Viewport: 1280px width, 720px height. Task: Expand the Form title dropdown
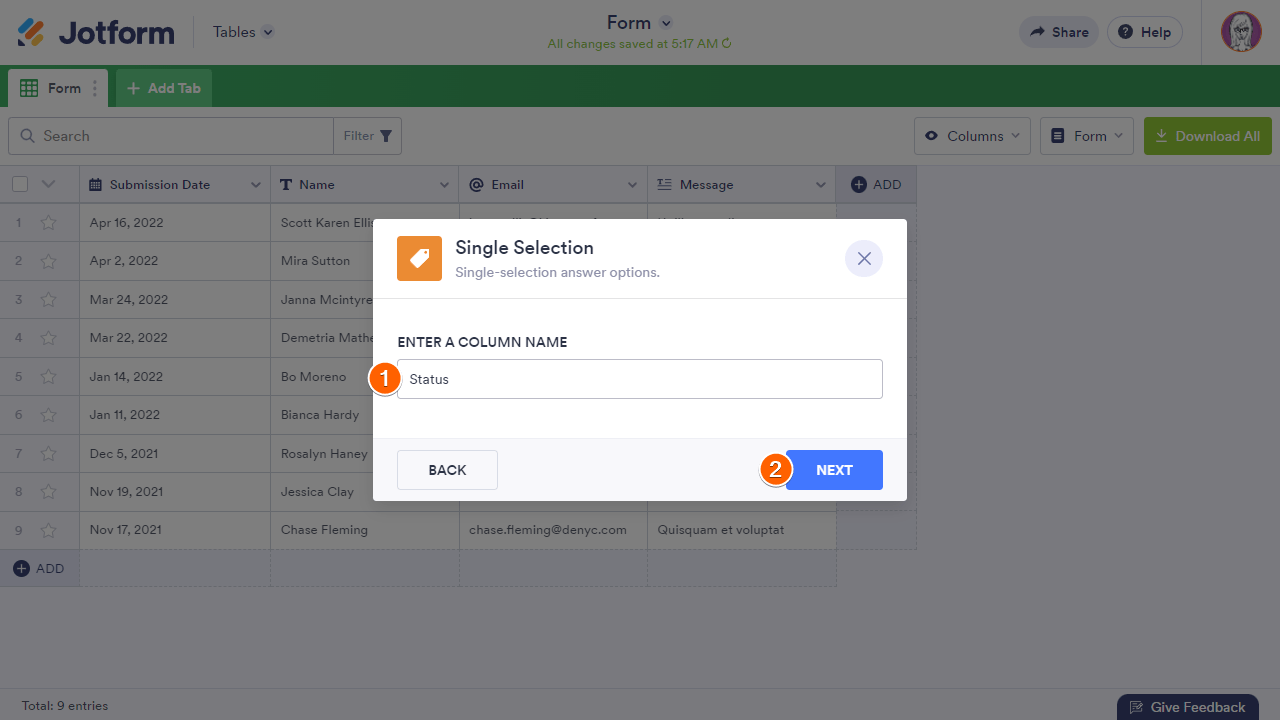[x=667, y=23]
